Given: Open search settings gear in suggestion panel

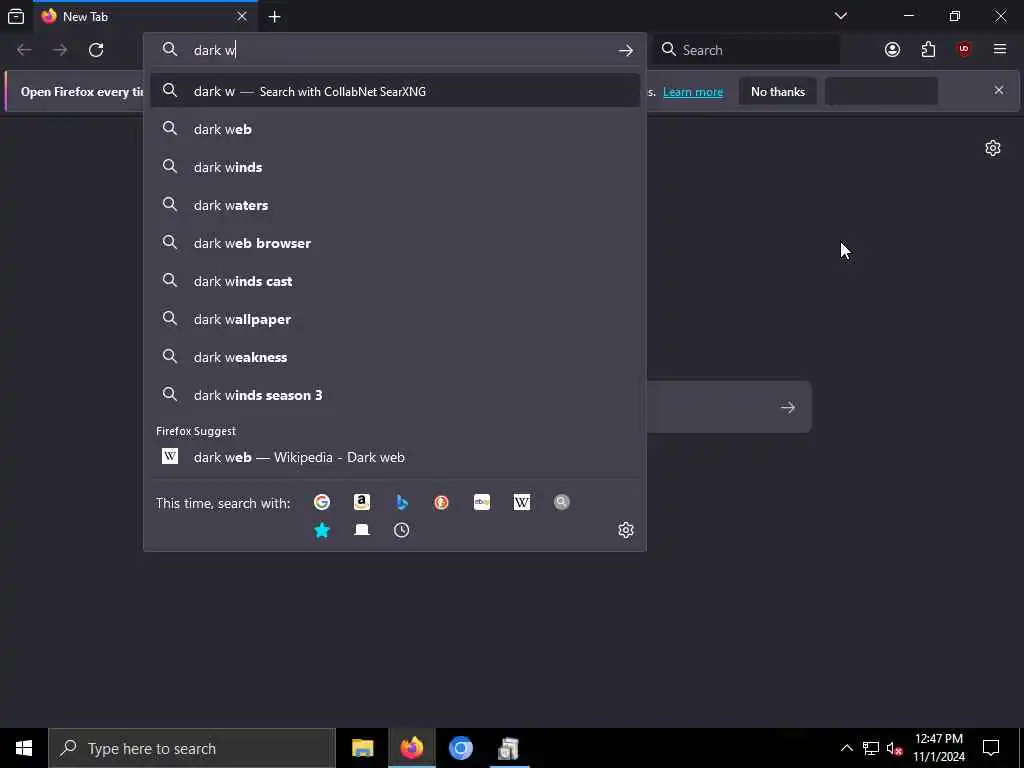Looking at the screenshot, I should click(626, 530).
